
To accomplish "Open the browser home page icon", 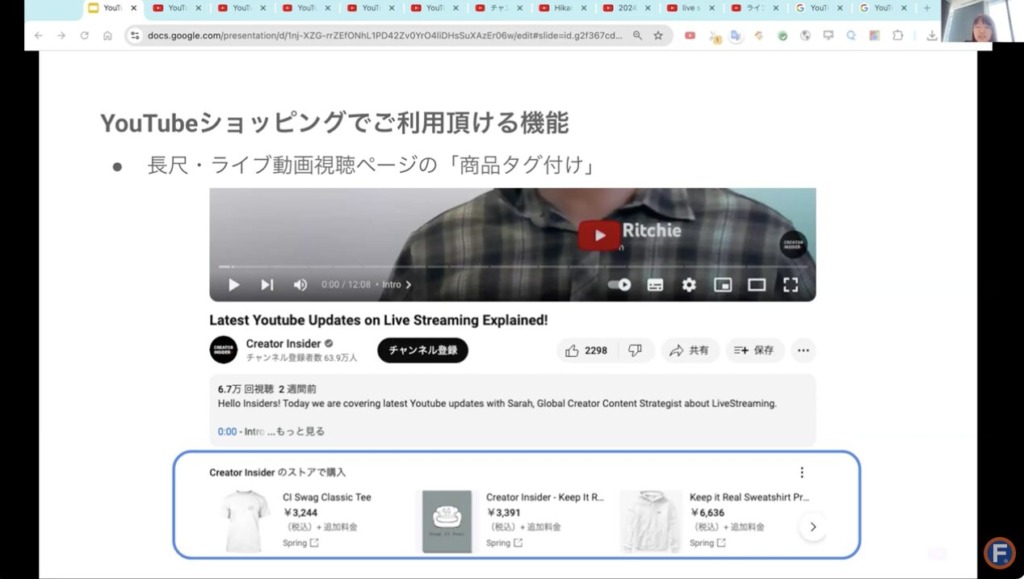I will [108, 35].
